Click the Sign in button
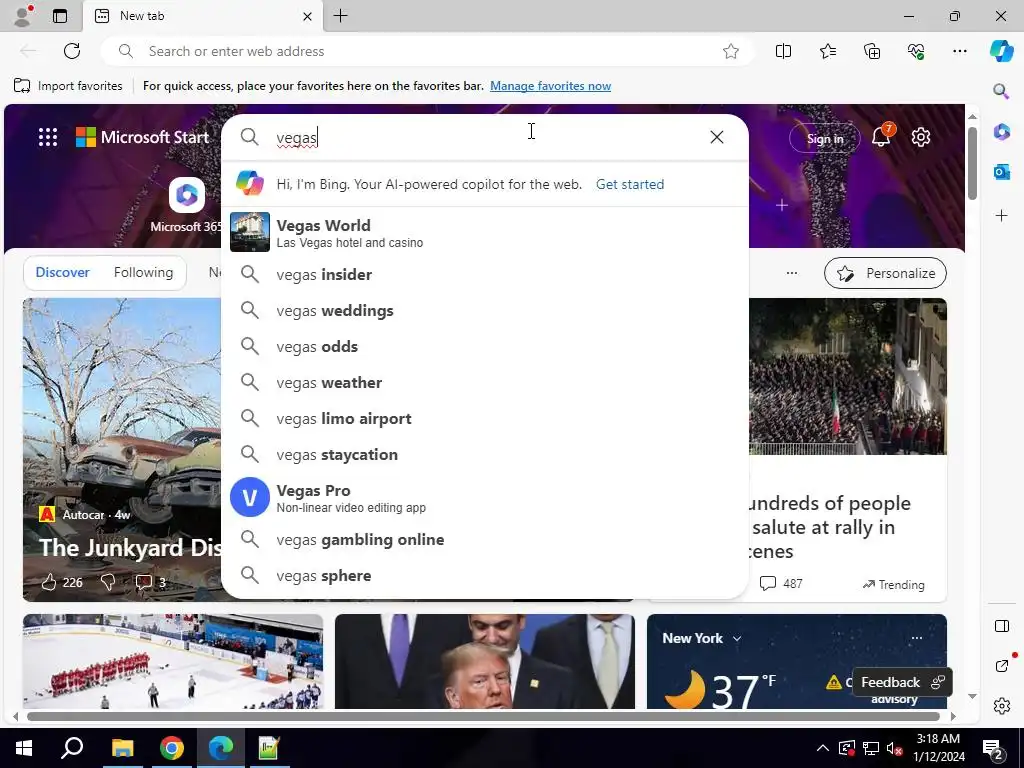Image resolution: width=1024 pixels, height=768 pixels. [x=825, y=138]
